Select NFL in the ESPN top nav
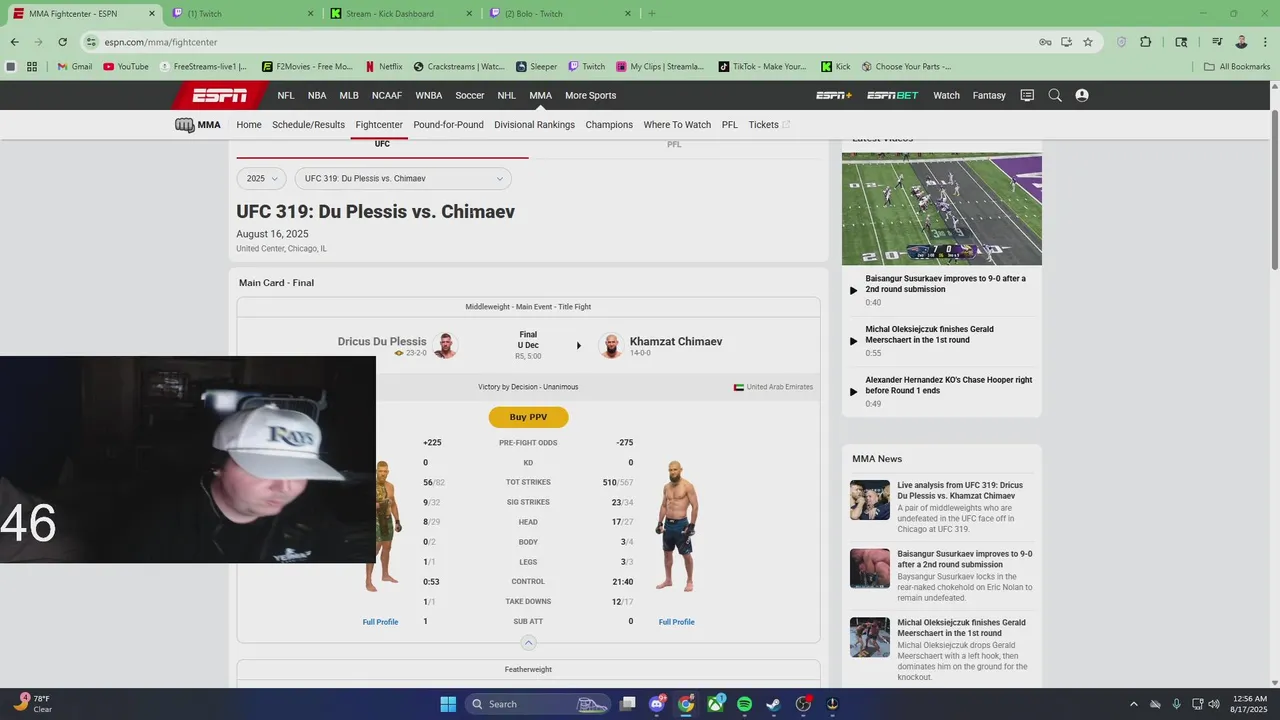 click(x=286, y=95)
